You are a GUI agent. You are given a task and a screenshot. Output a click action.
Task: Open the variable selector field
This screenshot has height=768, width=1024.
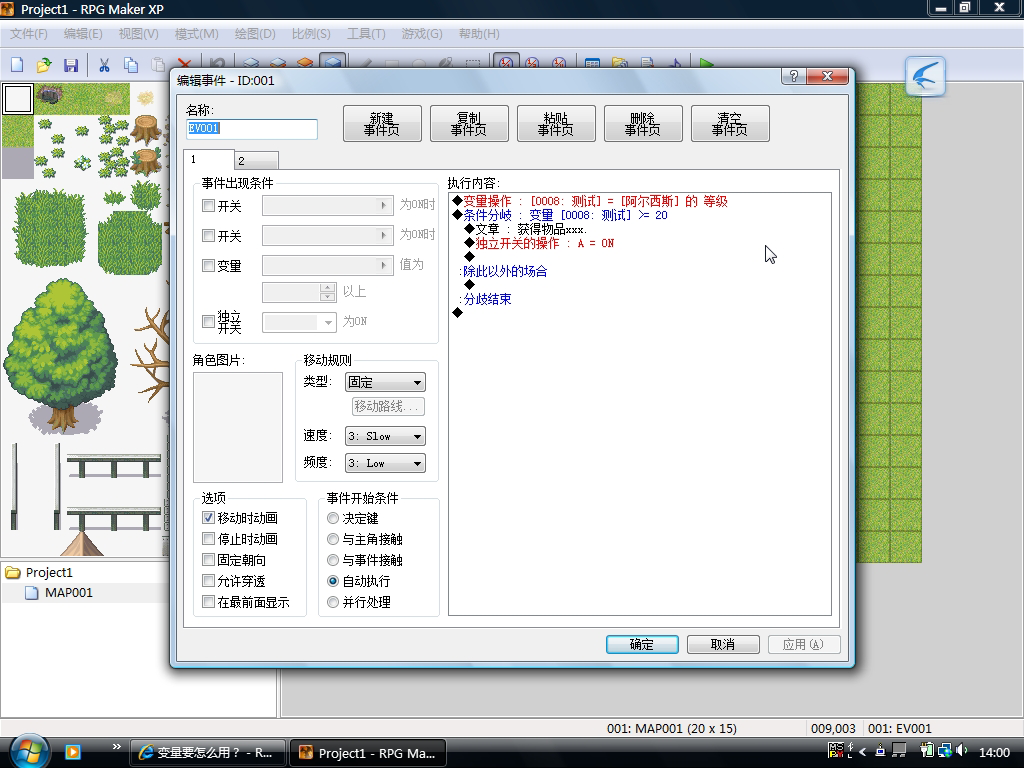click(328, 265)
